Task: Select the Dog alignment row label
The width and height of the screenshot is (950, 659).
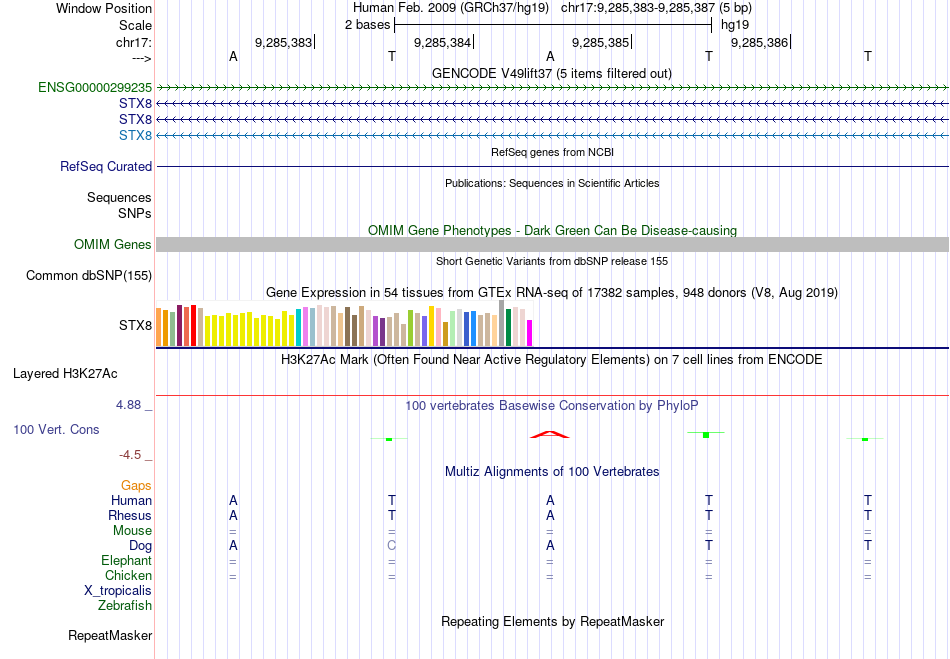Action: click(140, 546)
